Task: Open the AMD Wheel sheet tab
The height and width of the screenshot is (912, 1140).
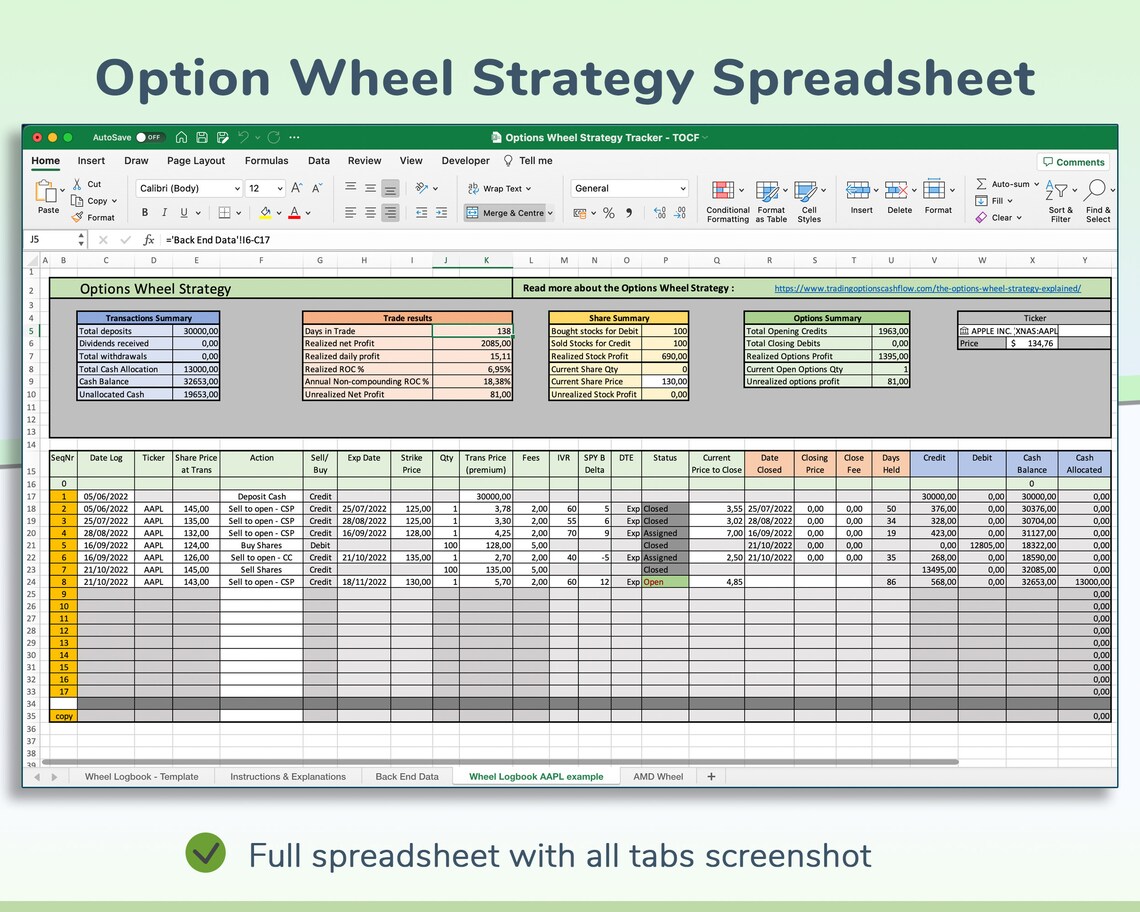Action: pos(658,775)
